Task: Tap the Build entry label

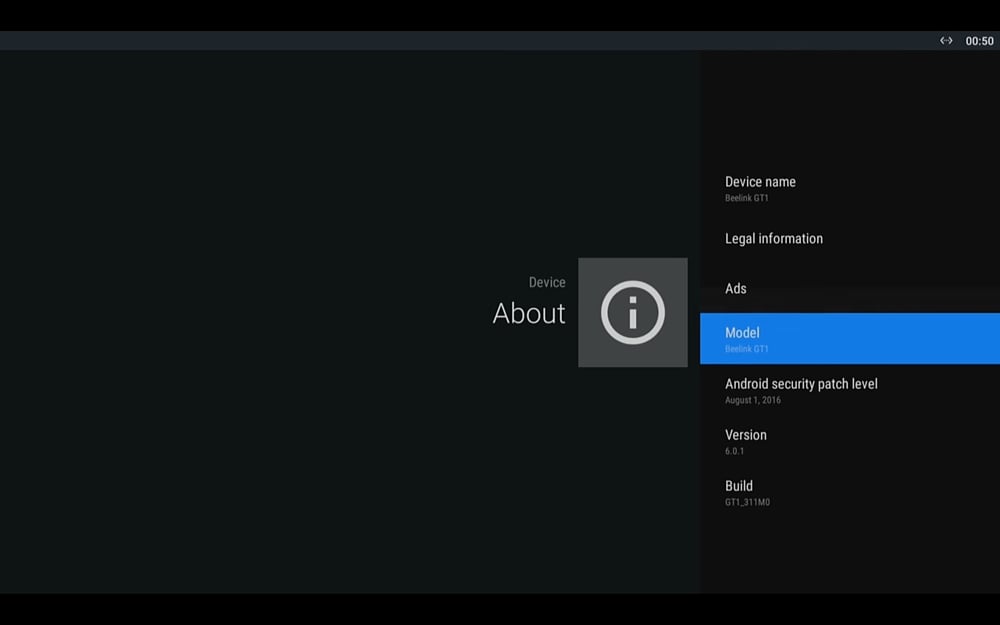Action: 739,486
